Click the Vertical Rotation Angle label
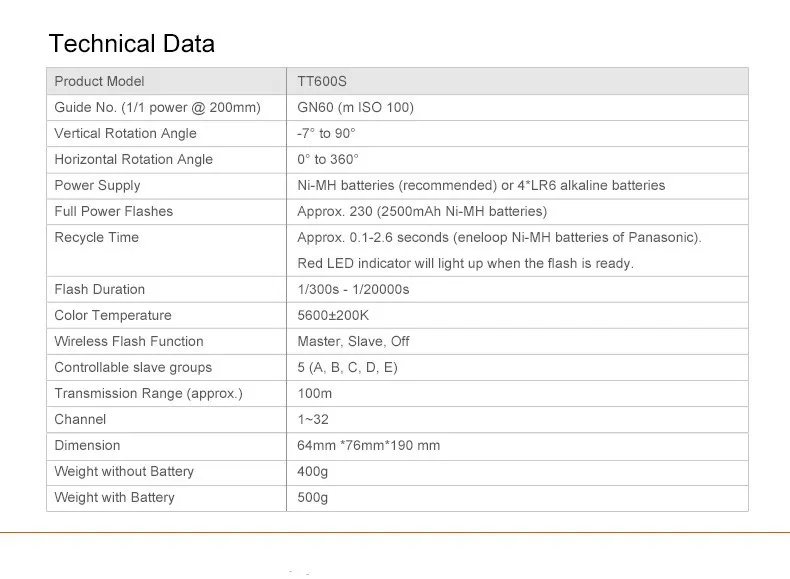 (125, 133)
